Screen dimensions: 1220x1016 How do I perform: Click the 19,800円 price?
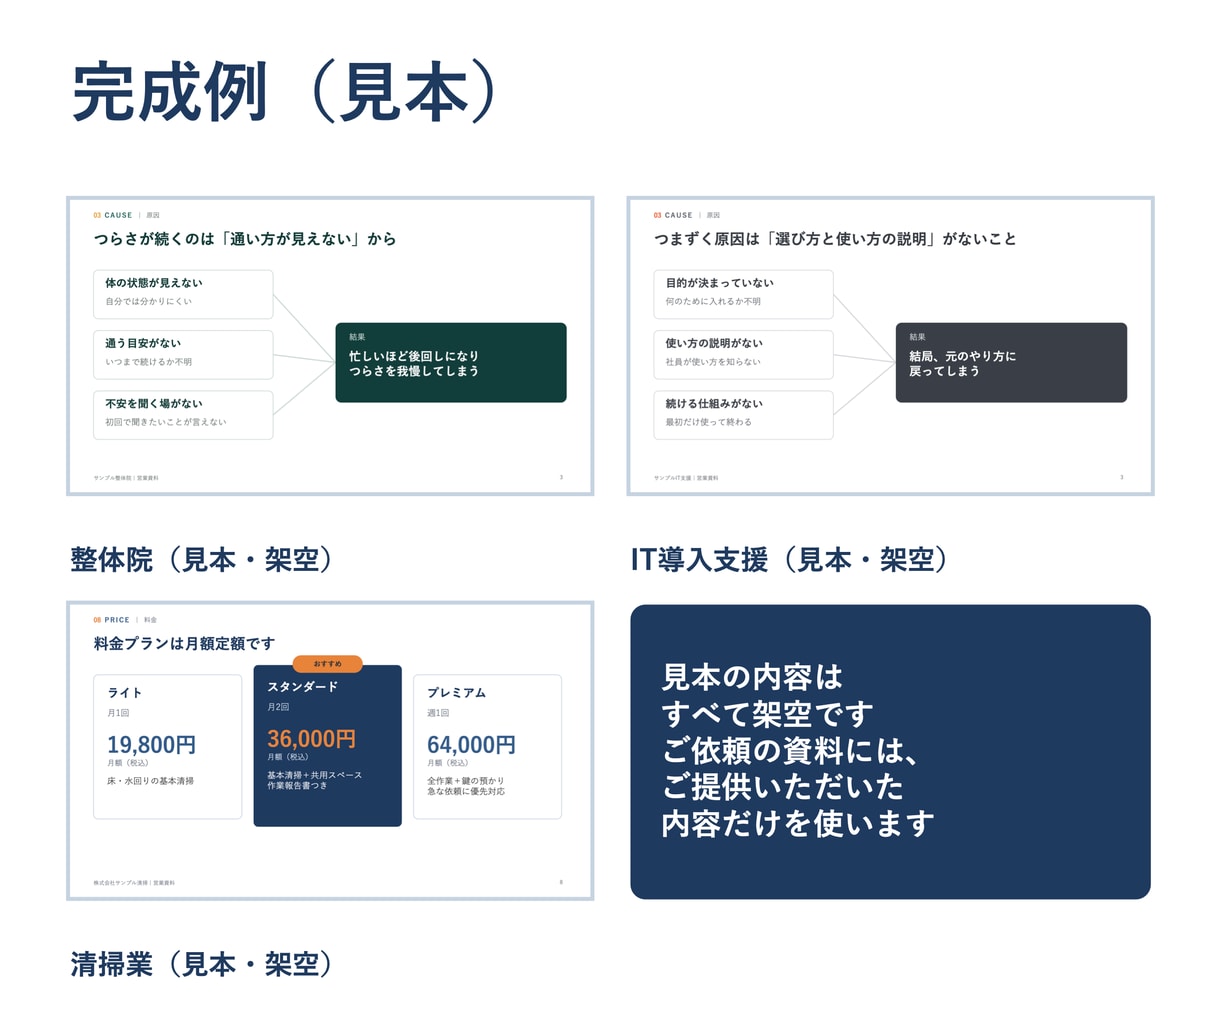click(151, 745)
